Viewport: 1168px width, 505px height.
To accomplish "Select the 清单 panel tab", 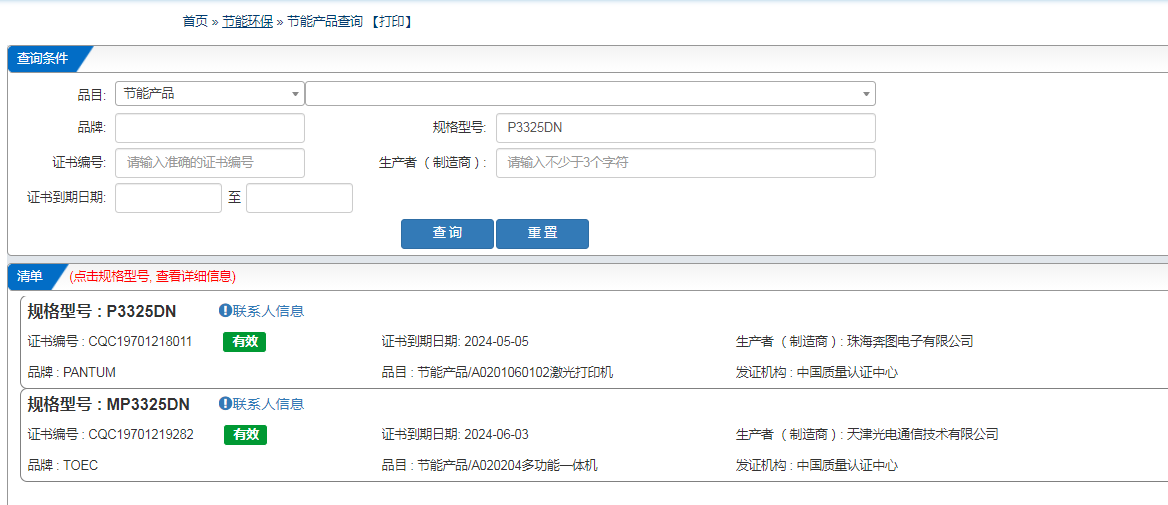I will click(x=31, y=276).
